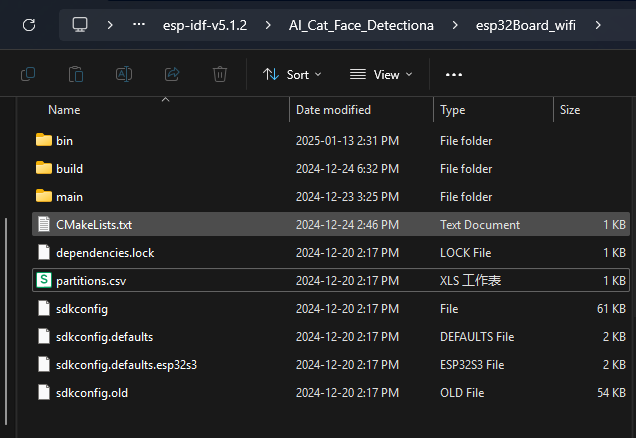Click the Rename toolbar icon
The image size is (636, 438).
click(124, 74)
